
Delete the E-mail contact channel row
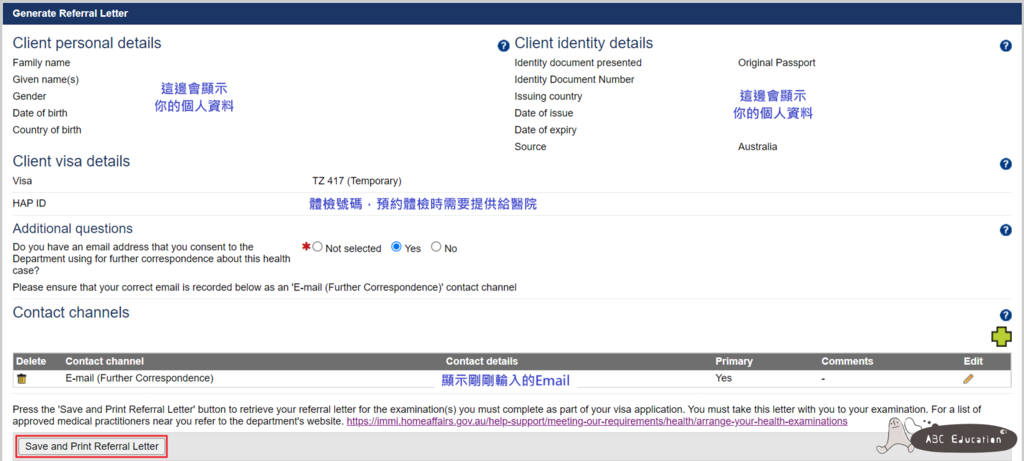22,379
